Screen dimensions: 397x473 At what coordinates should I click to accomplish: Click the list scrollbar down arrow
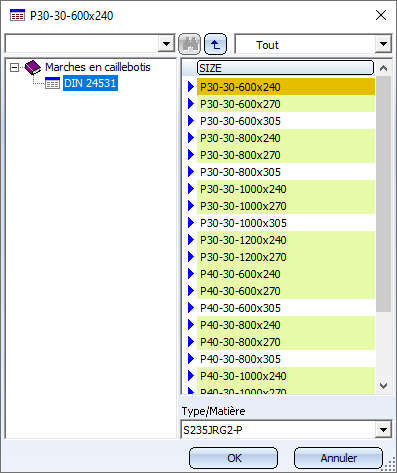pos(383,386)
